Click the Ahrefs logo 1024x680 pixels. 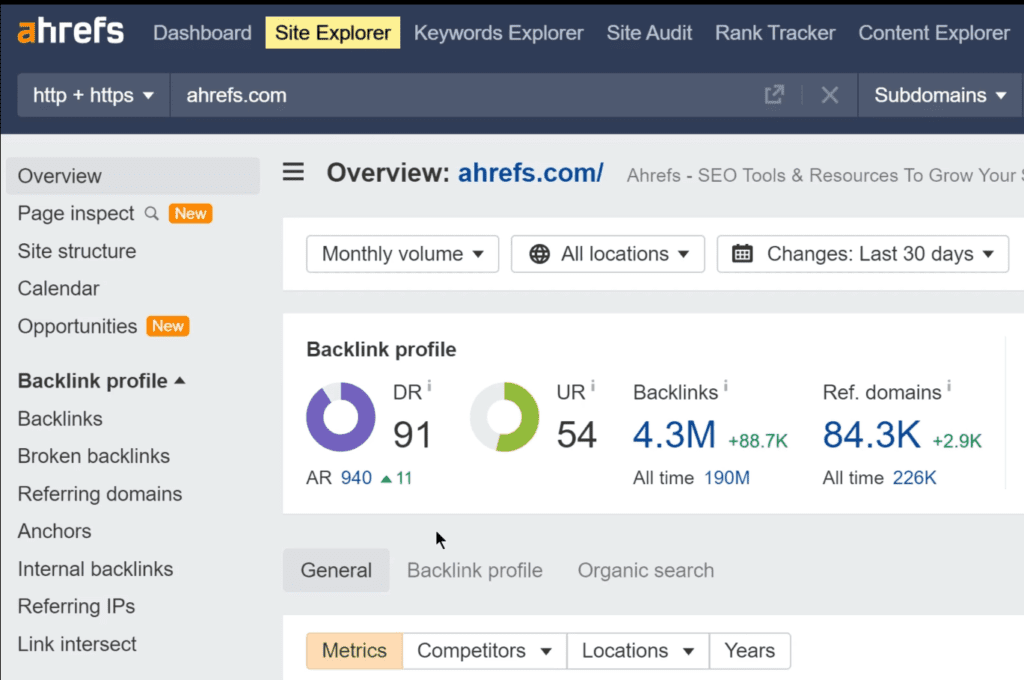pos(71,31)
